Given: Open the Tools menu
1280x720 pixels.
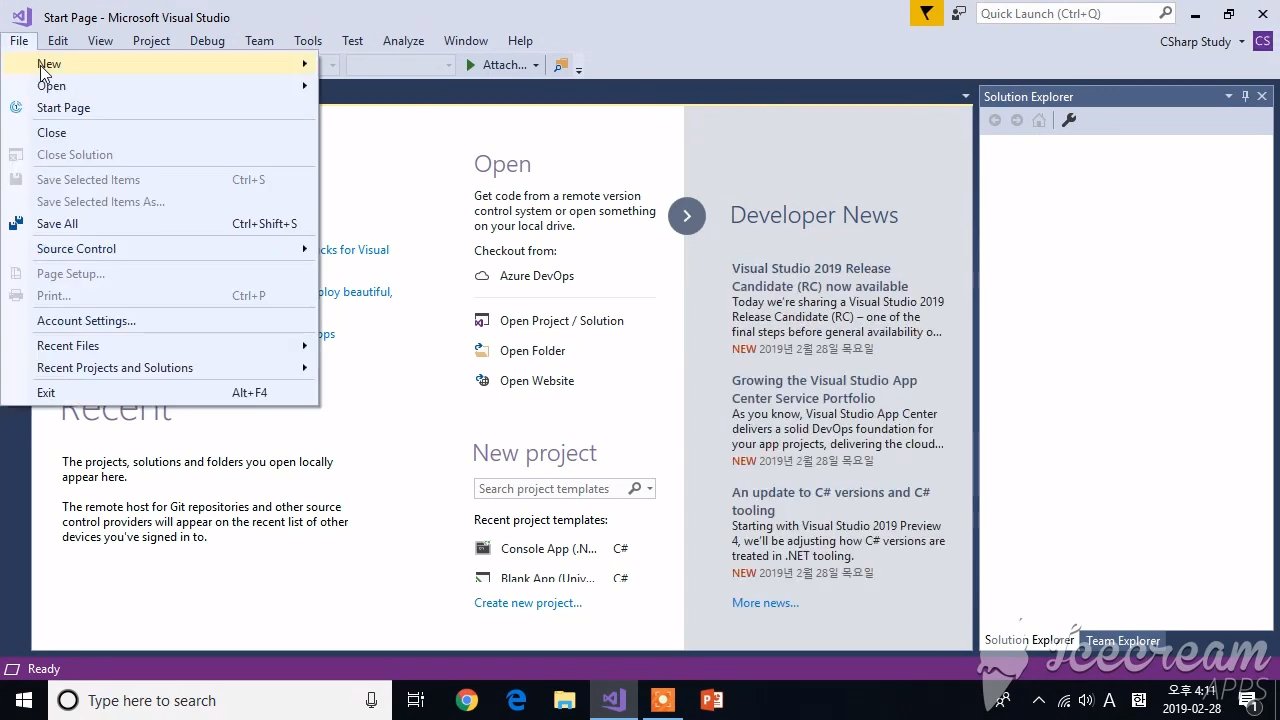Looking at the screenshot, I should pyautogui.click(x=308, y=41).
